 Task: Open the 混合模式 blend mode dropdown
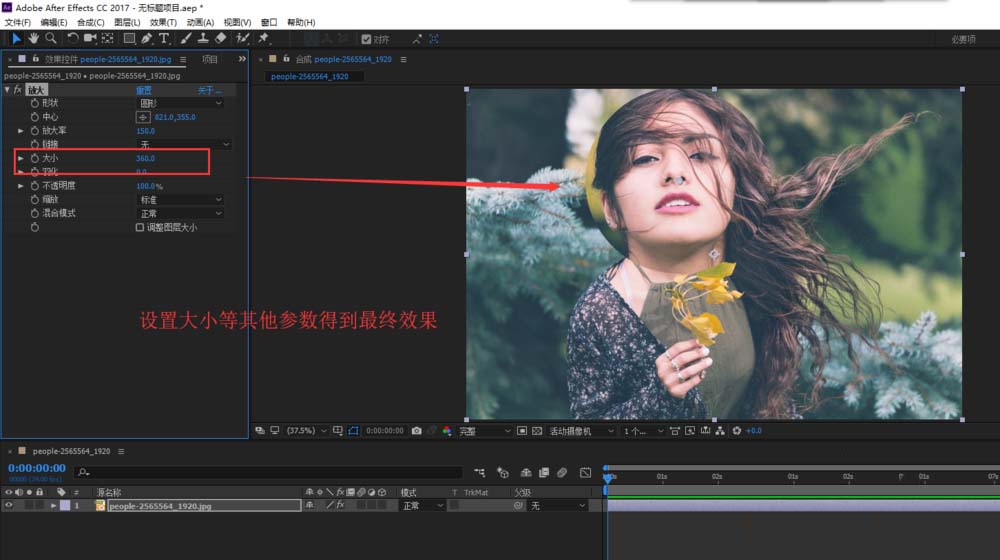179,214
